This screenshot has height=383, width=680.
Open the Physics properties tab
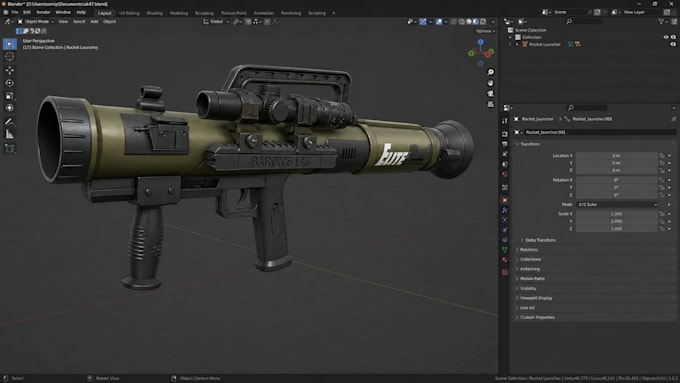click(505, 230)
